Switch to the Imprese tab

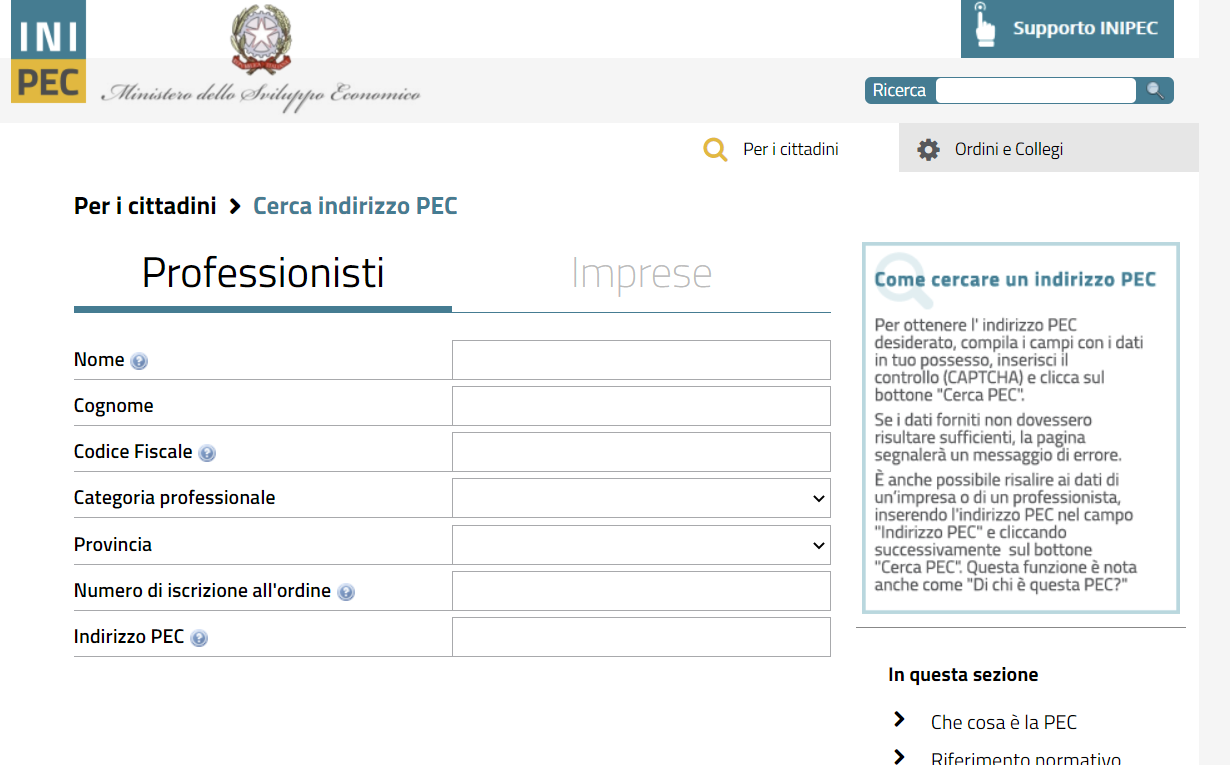[x=641, y=273]
